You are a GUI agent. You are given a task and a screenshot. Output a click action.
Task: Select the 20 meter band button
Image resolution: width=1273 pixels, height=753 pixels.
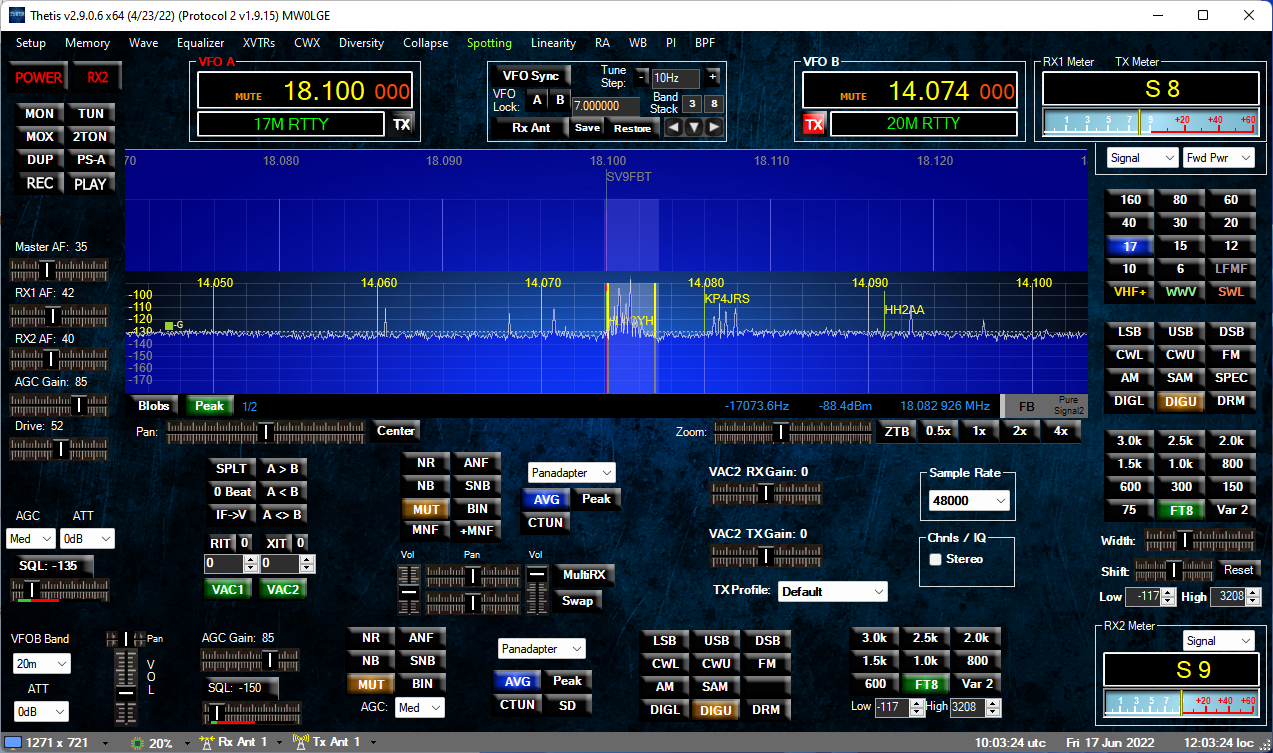click(x=1231, y=222)
